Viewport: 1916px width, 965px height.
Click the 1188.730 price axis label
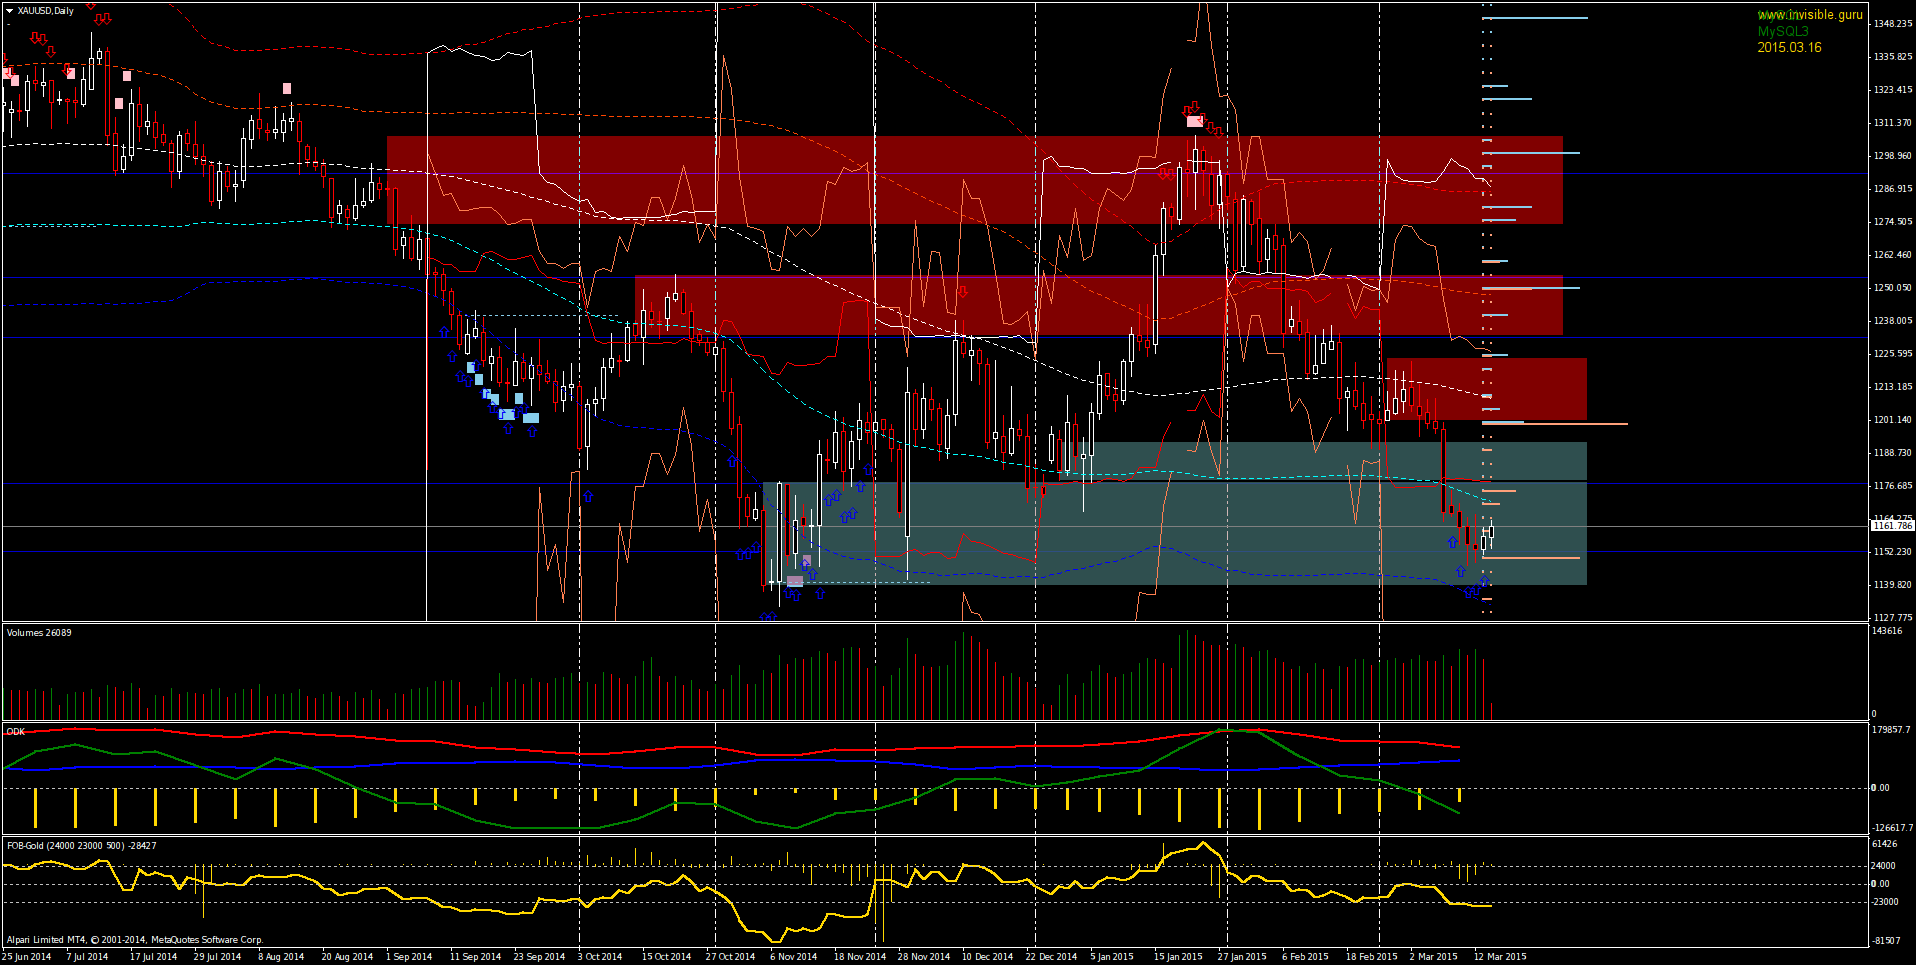pos(1892,452)
